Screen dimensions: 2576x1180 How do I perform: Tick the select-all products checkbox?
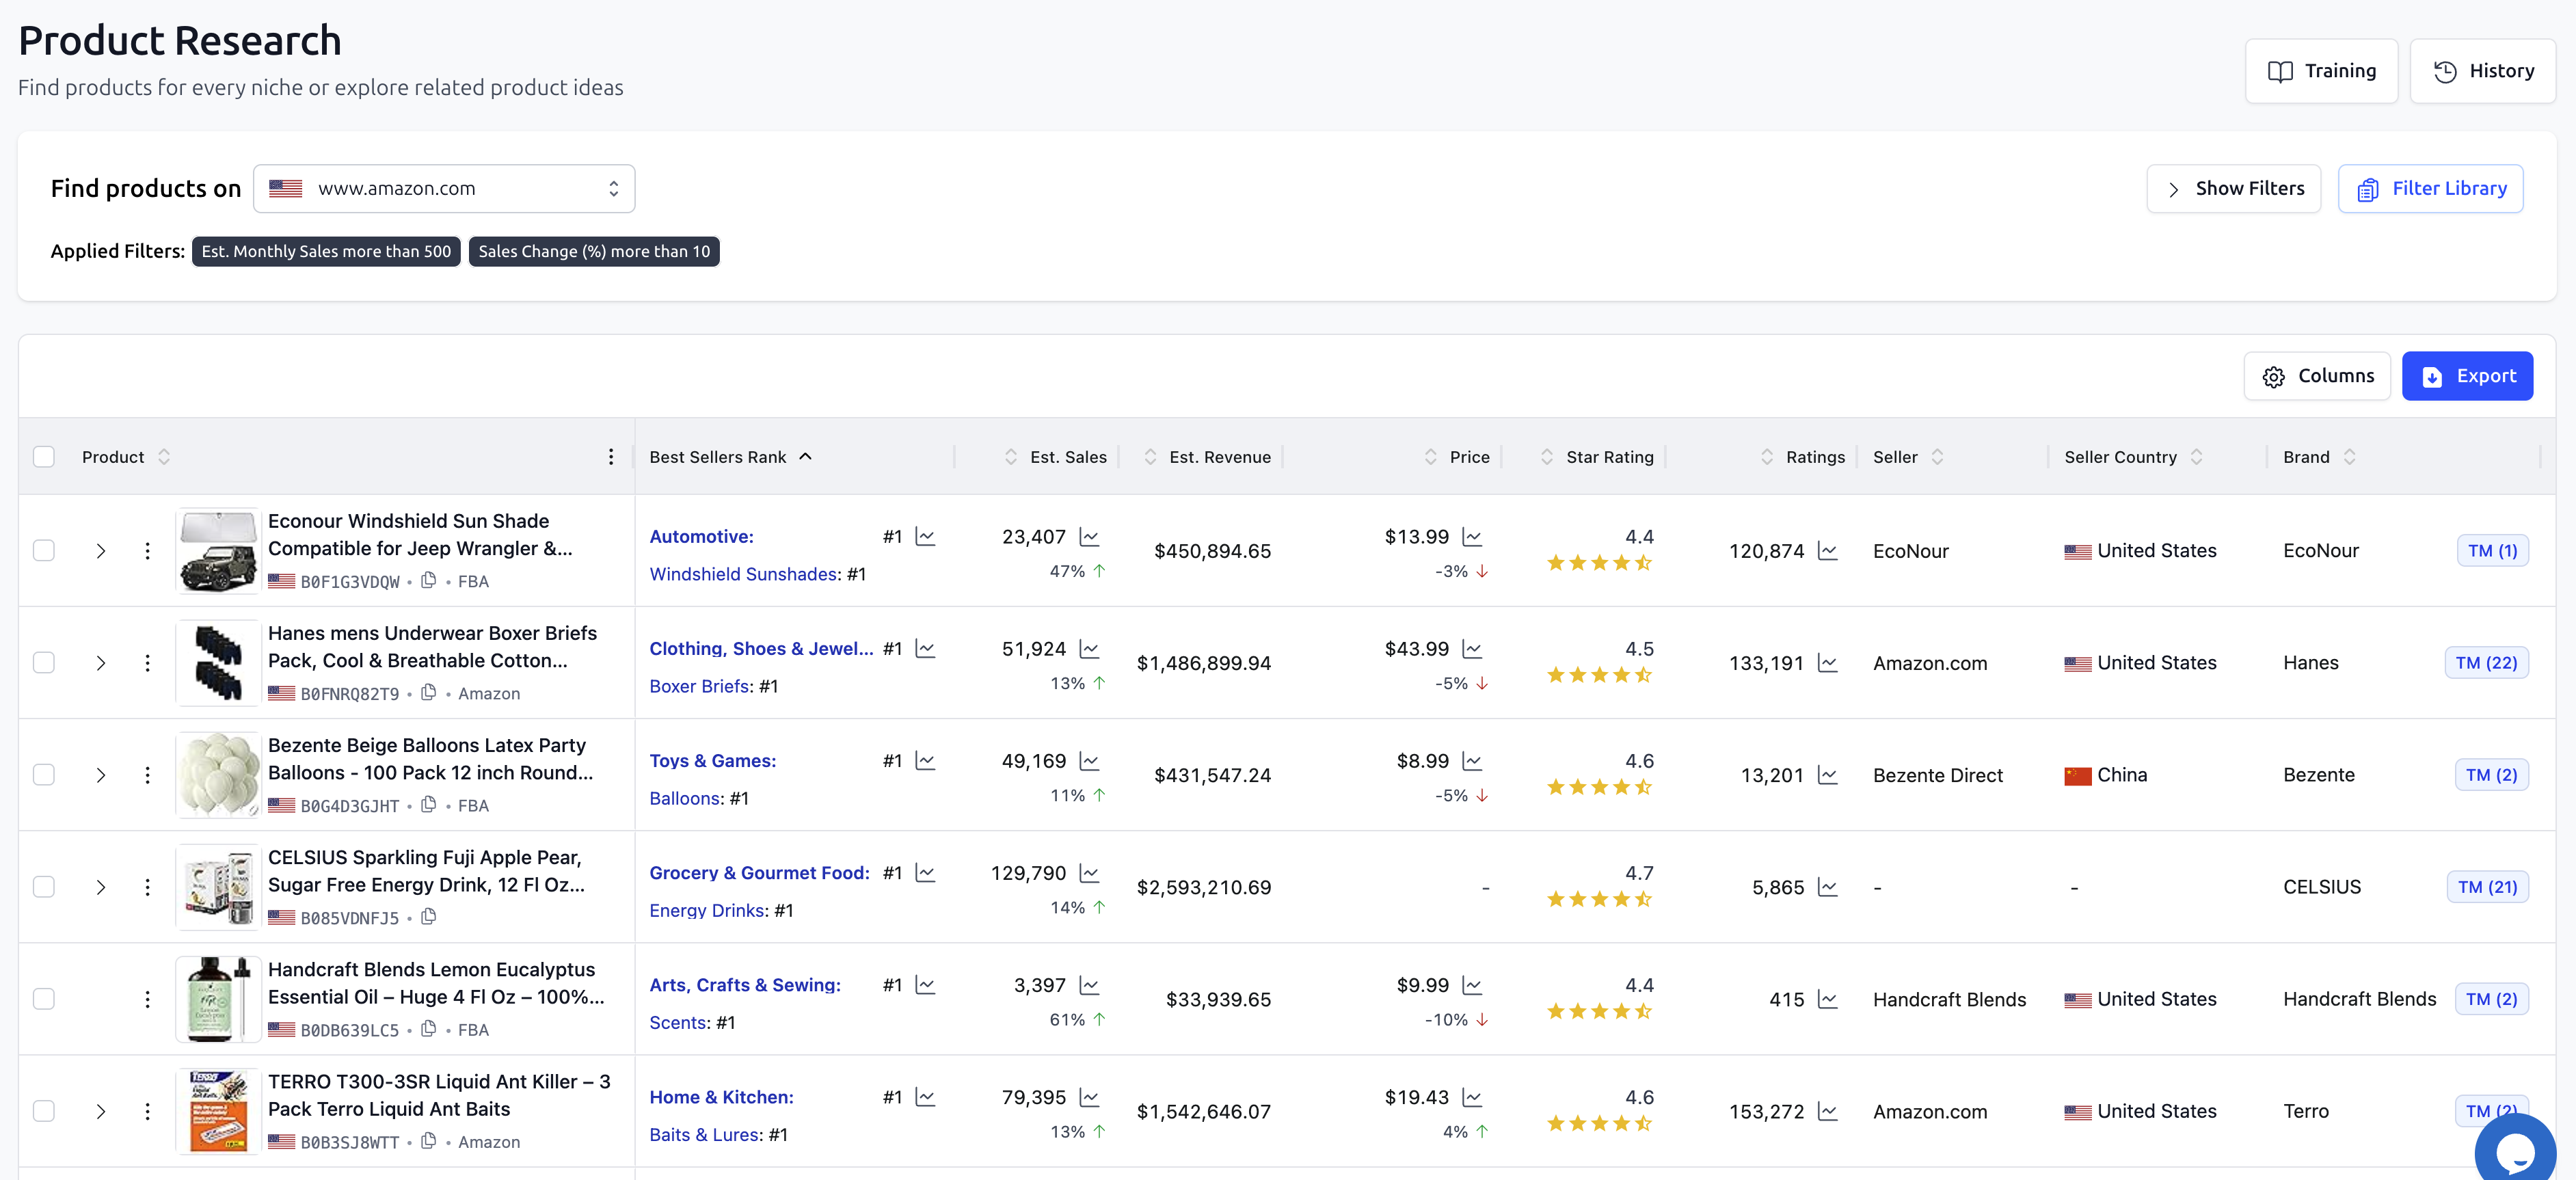(44, 457)
